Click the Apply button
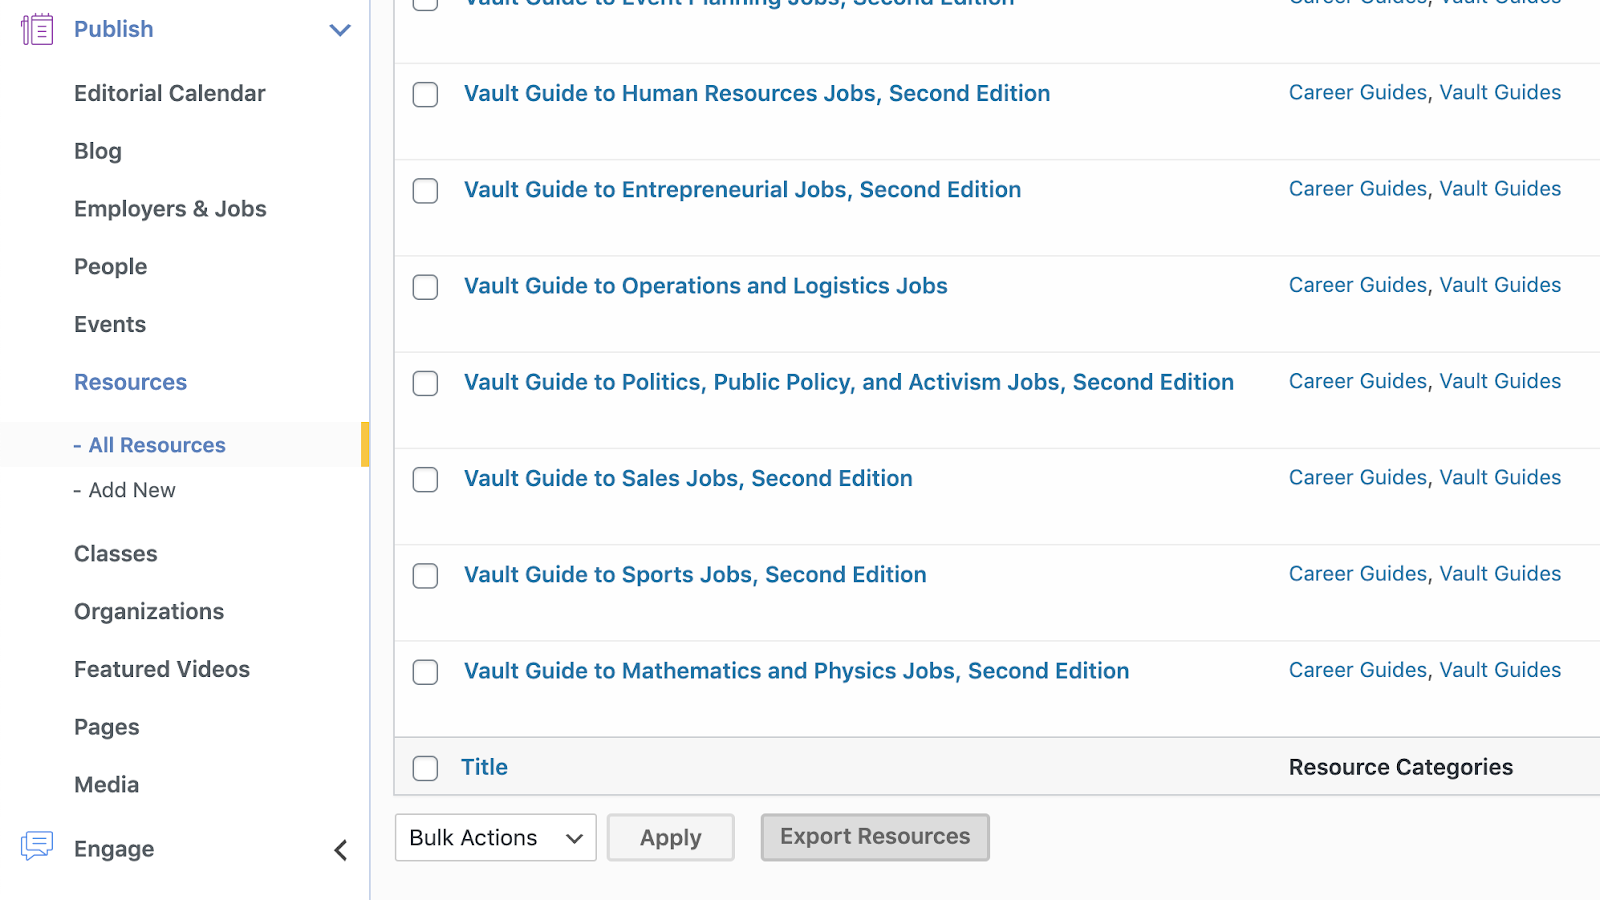The height and width of the screenshot is (900, 1600). pos(670,838)
